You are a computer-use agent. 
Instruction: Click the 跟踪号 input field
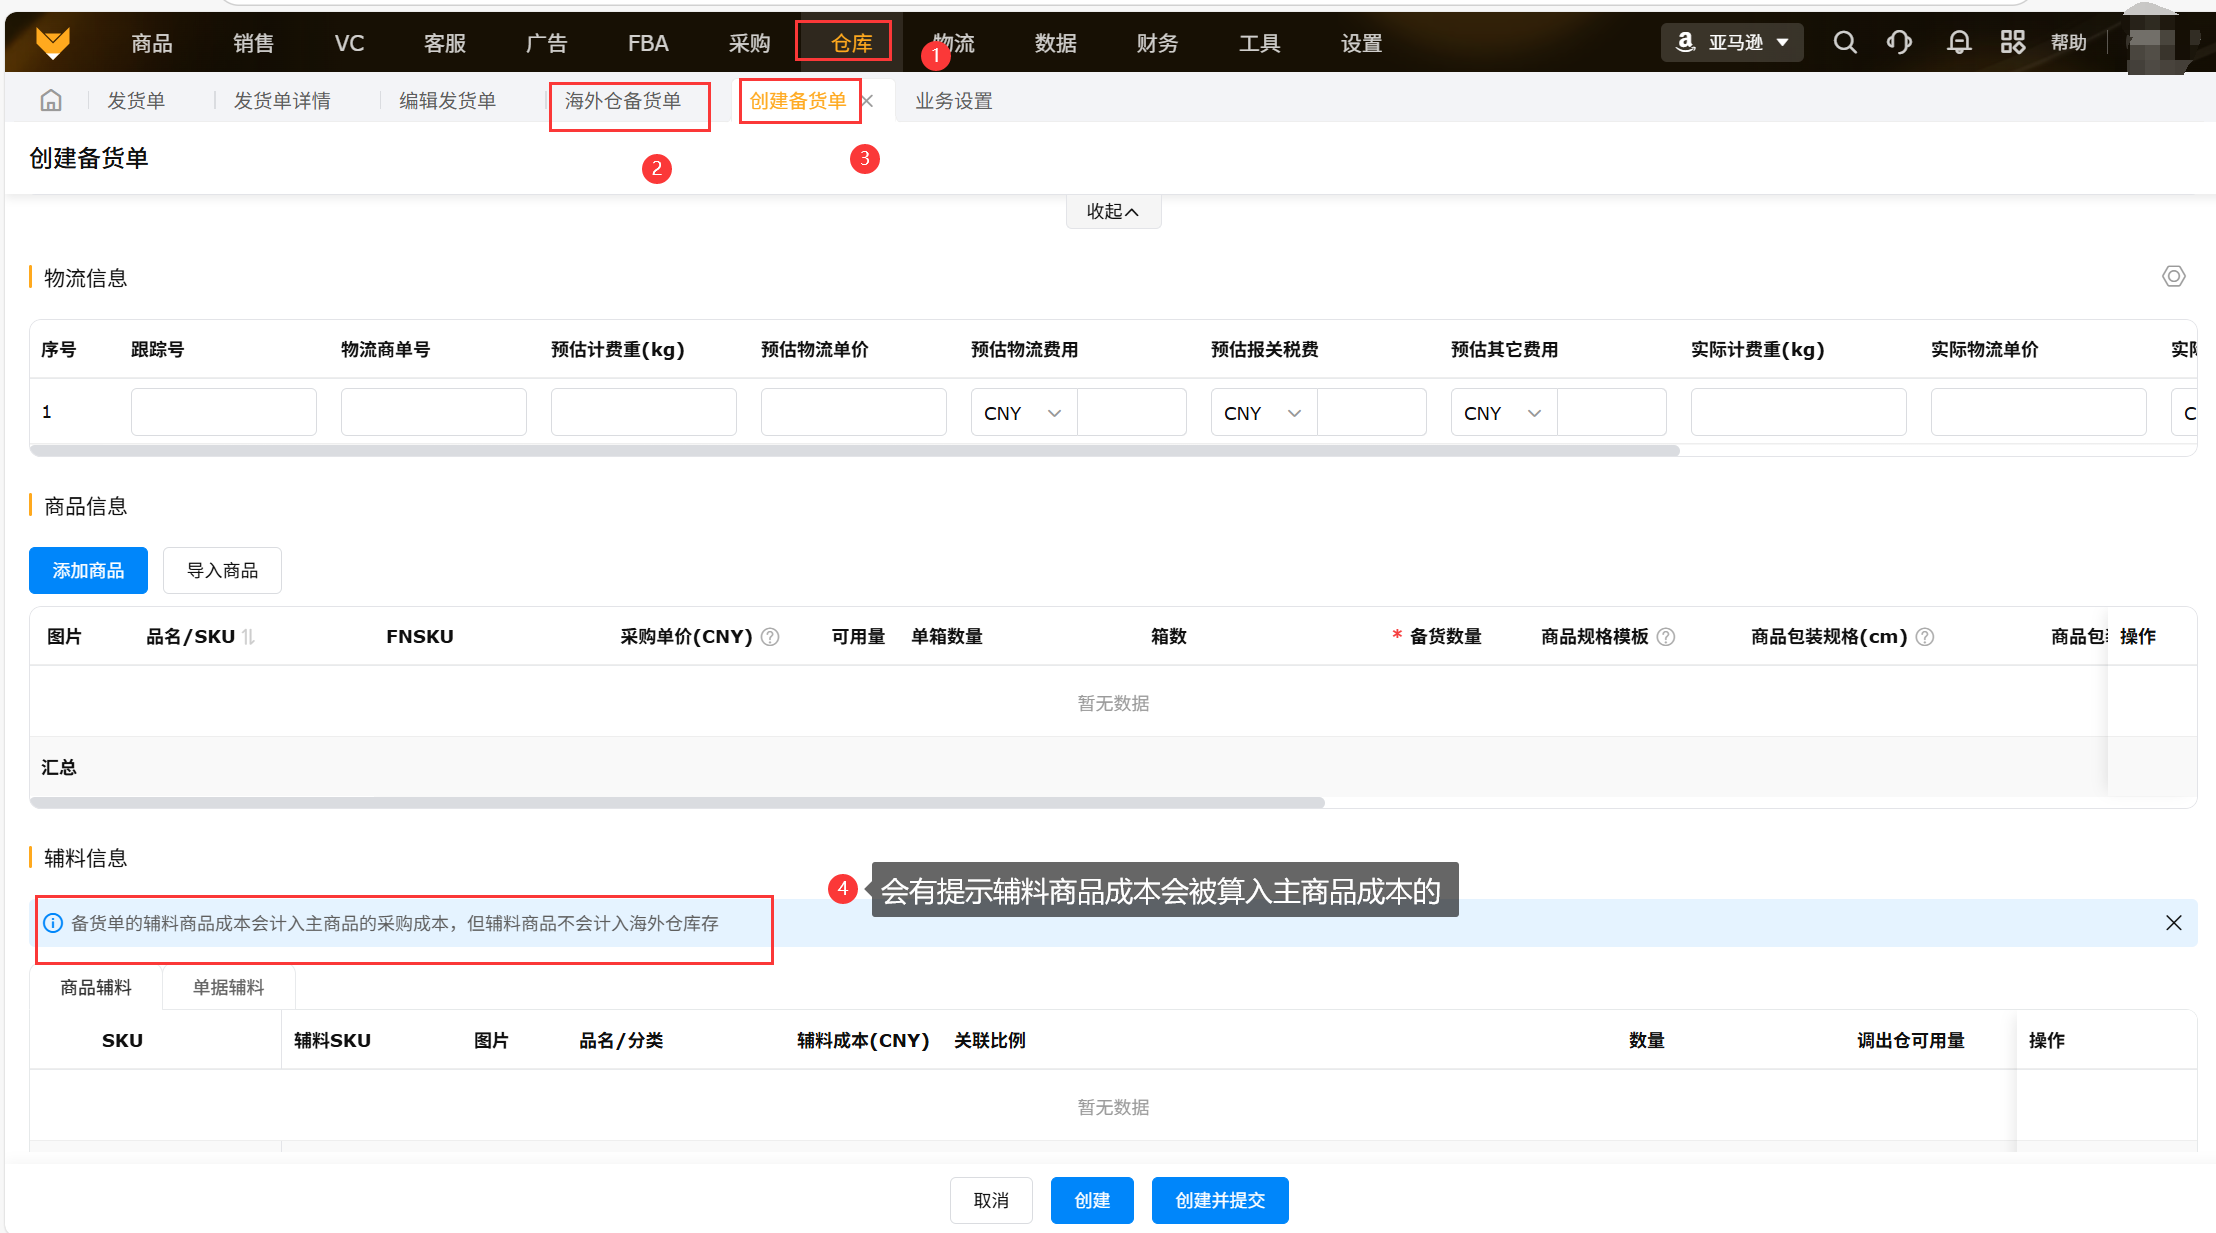click(x=223, y=412)
